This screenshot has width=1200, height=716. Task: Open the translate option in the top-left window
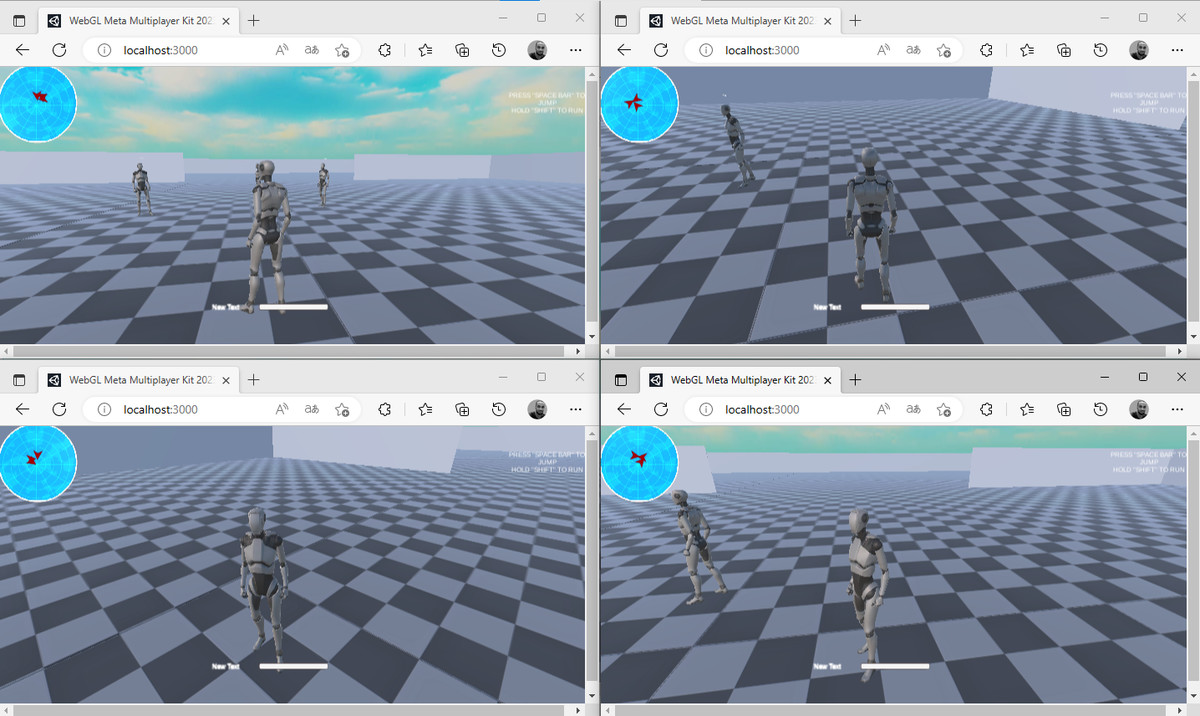(312, 50)
